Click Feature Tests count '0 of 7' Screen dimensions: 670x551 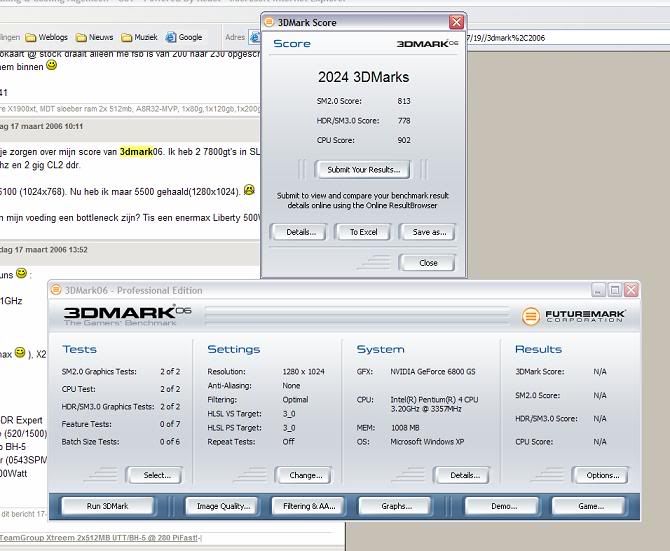(x=170, y=424)
